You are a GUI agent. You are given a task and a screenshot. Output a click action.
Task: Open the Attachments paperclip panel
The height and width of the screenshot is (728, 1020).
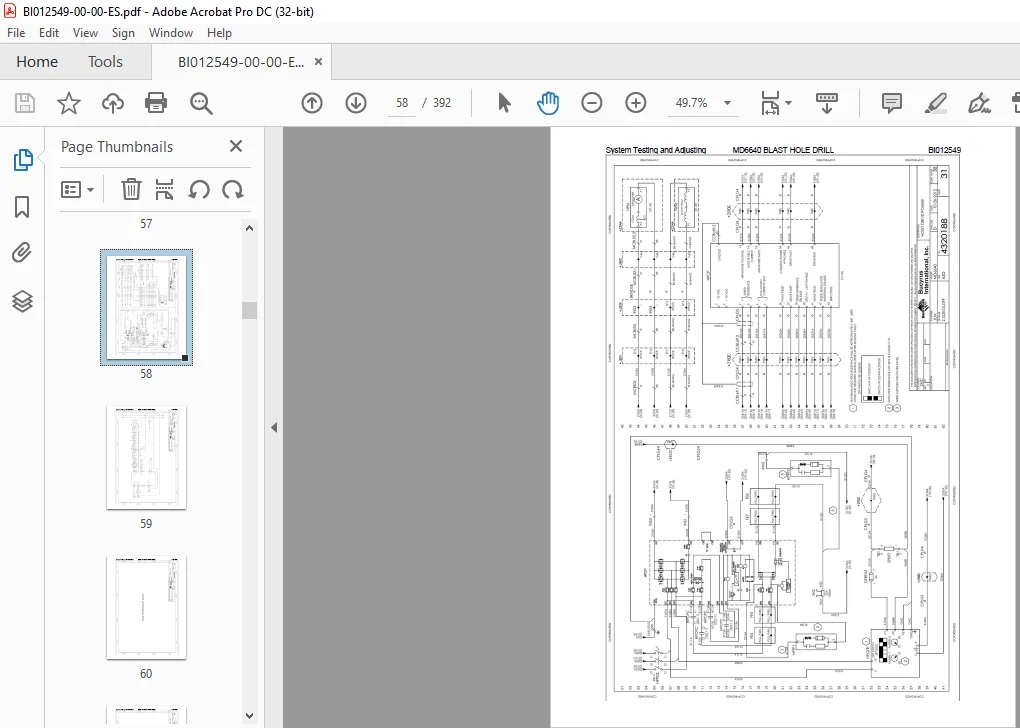pos(22,252)
